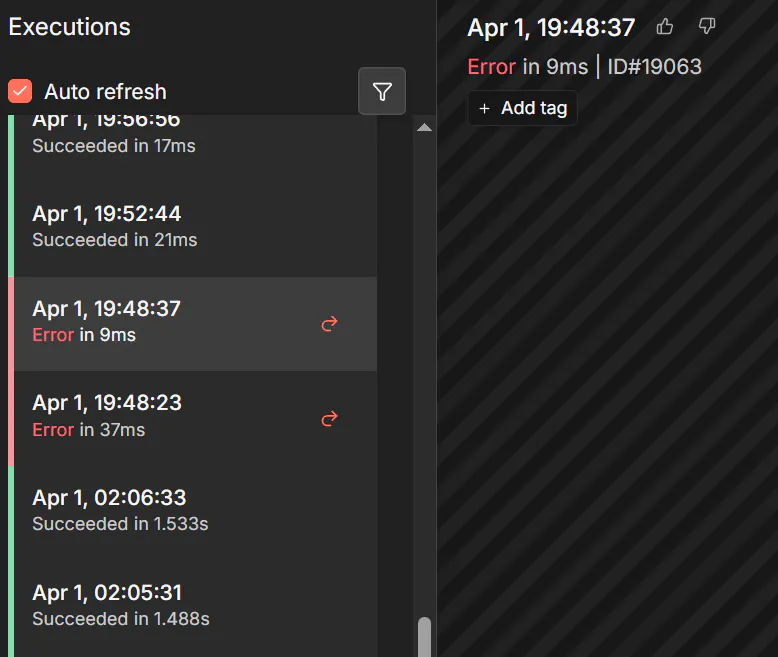Click the thumbs down rating icon
778x657 pixels.
point(707,27)
